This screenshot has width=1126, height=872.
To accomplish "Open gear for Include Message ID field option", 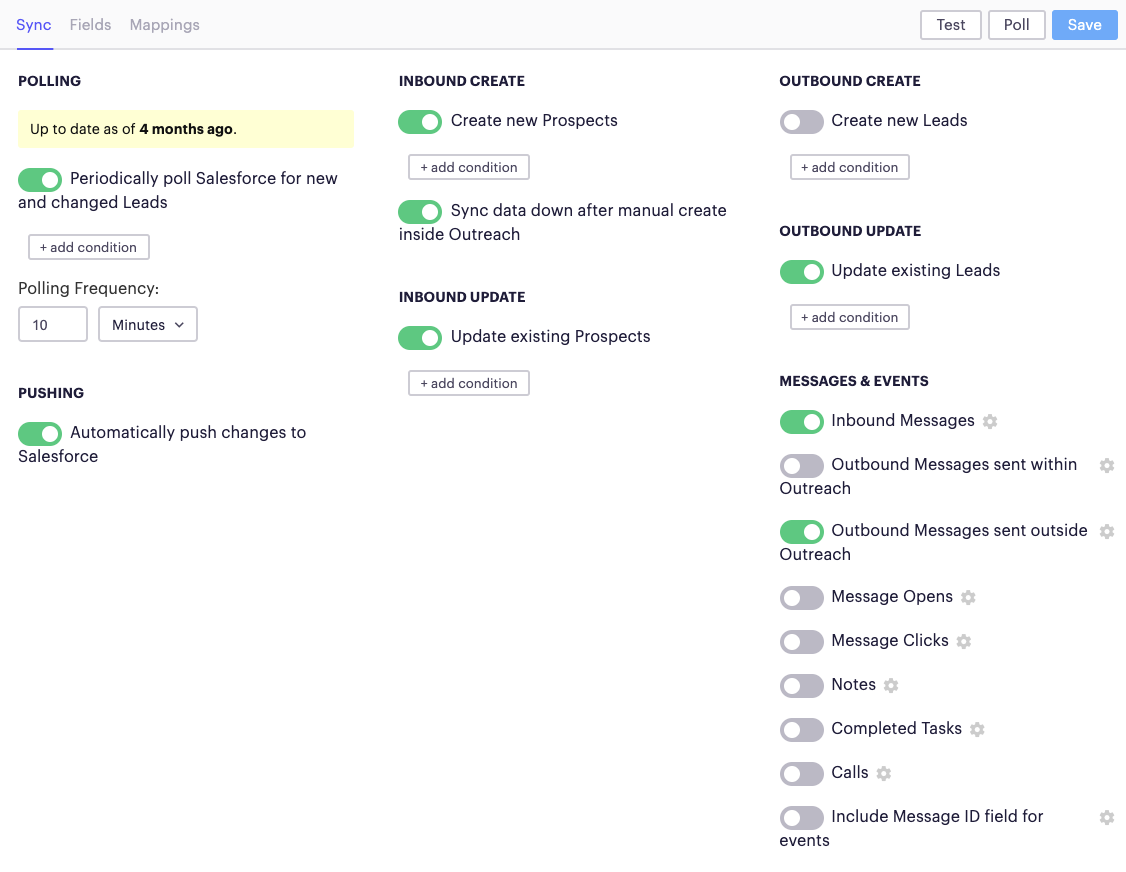I will [x=1107, y=817].
